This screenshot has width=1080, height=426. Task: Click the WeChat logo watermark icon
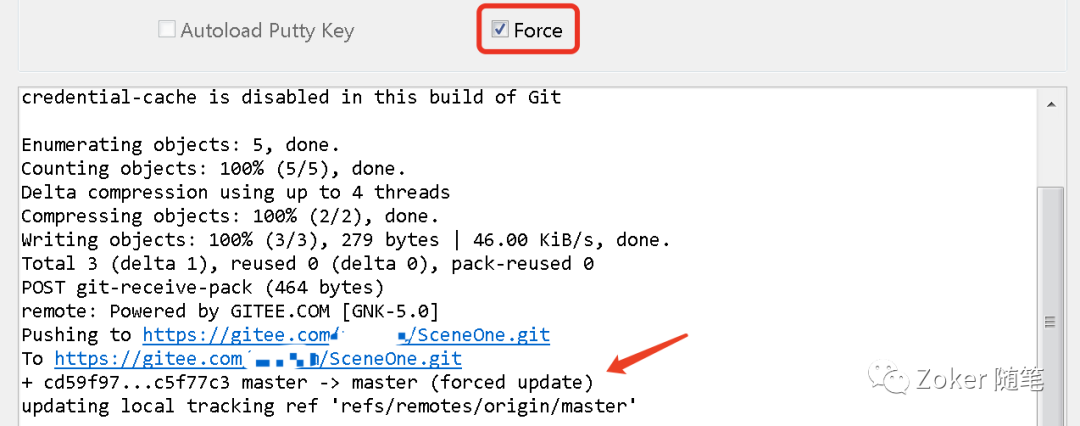(887, 378)
